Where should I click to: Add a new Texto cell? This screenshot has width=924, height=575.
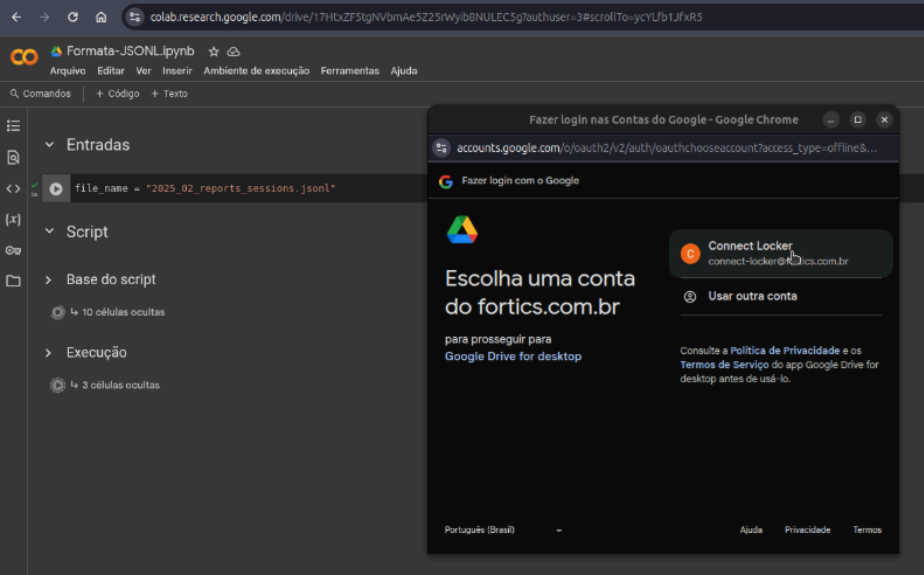point(169,94)
